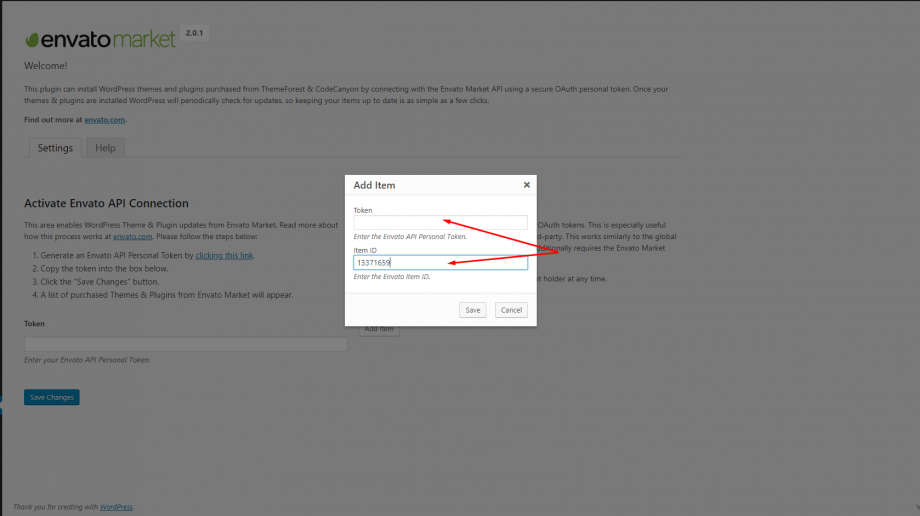Focus the Token field in Add Item dialog
Image resolution: width=920 pixels, height=516 pixels.
[440, 223]
